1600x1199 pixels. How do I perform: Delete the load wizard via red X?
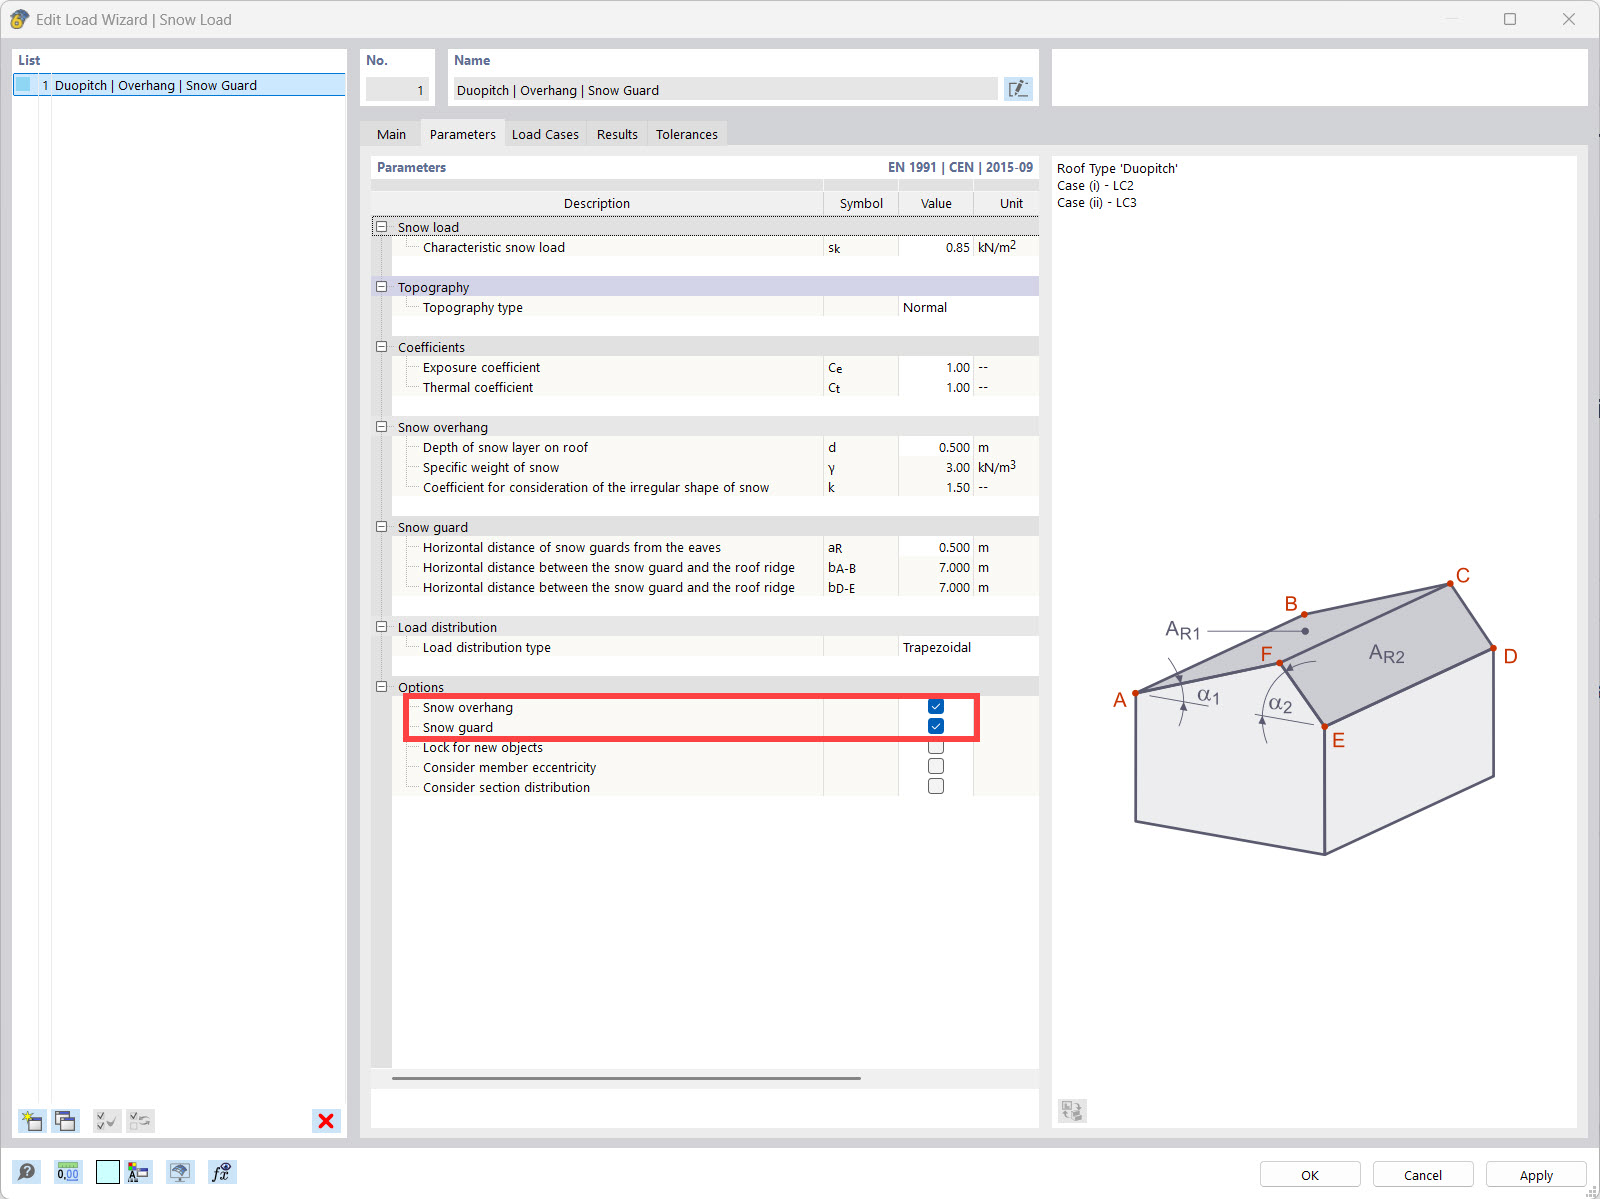[325, 1120]
